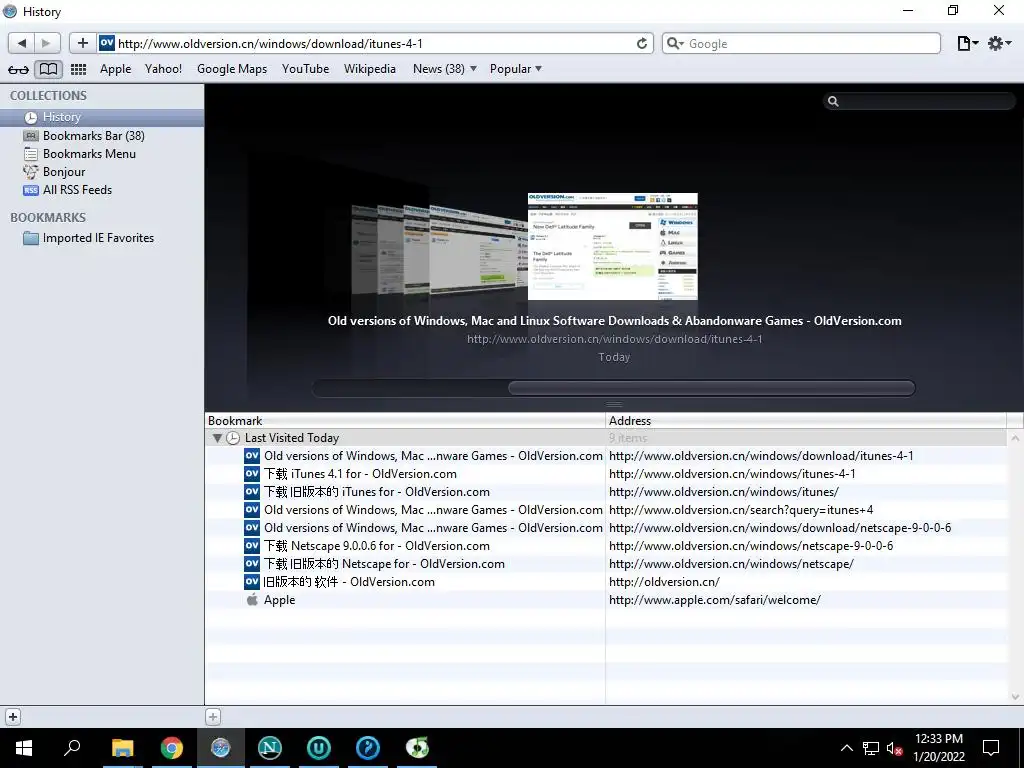1024x768 pixels.
Task: Sort by the Address column header
Action: click(807, 421)
